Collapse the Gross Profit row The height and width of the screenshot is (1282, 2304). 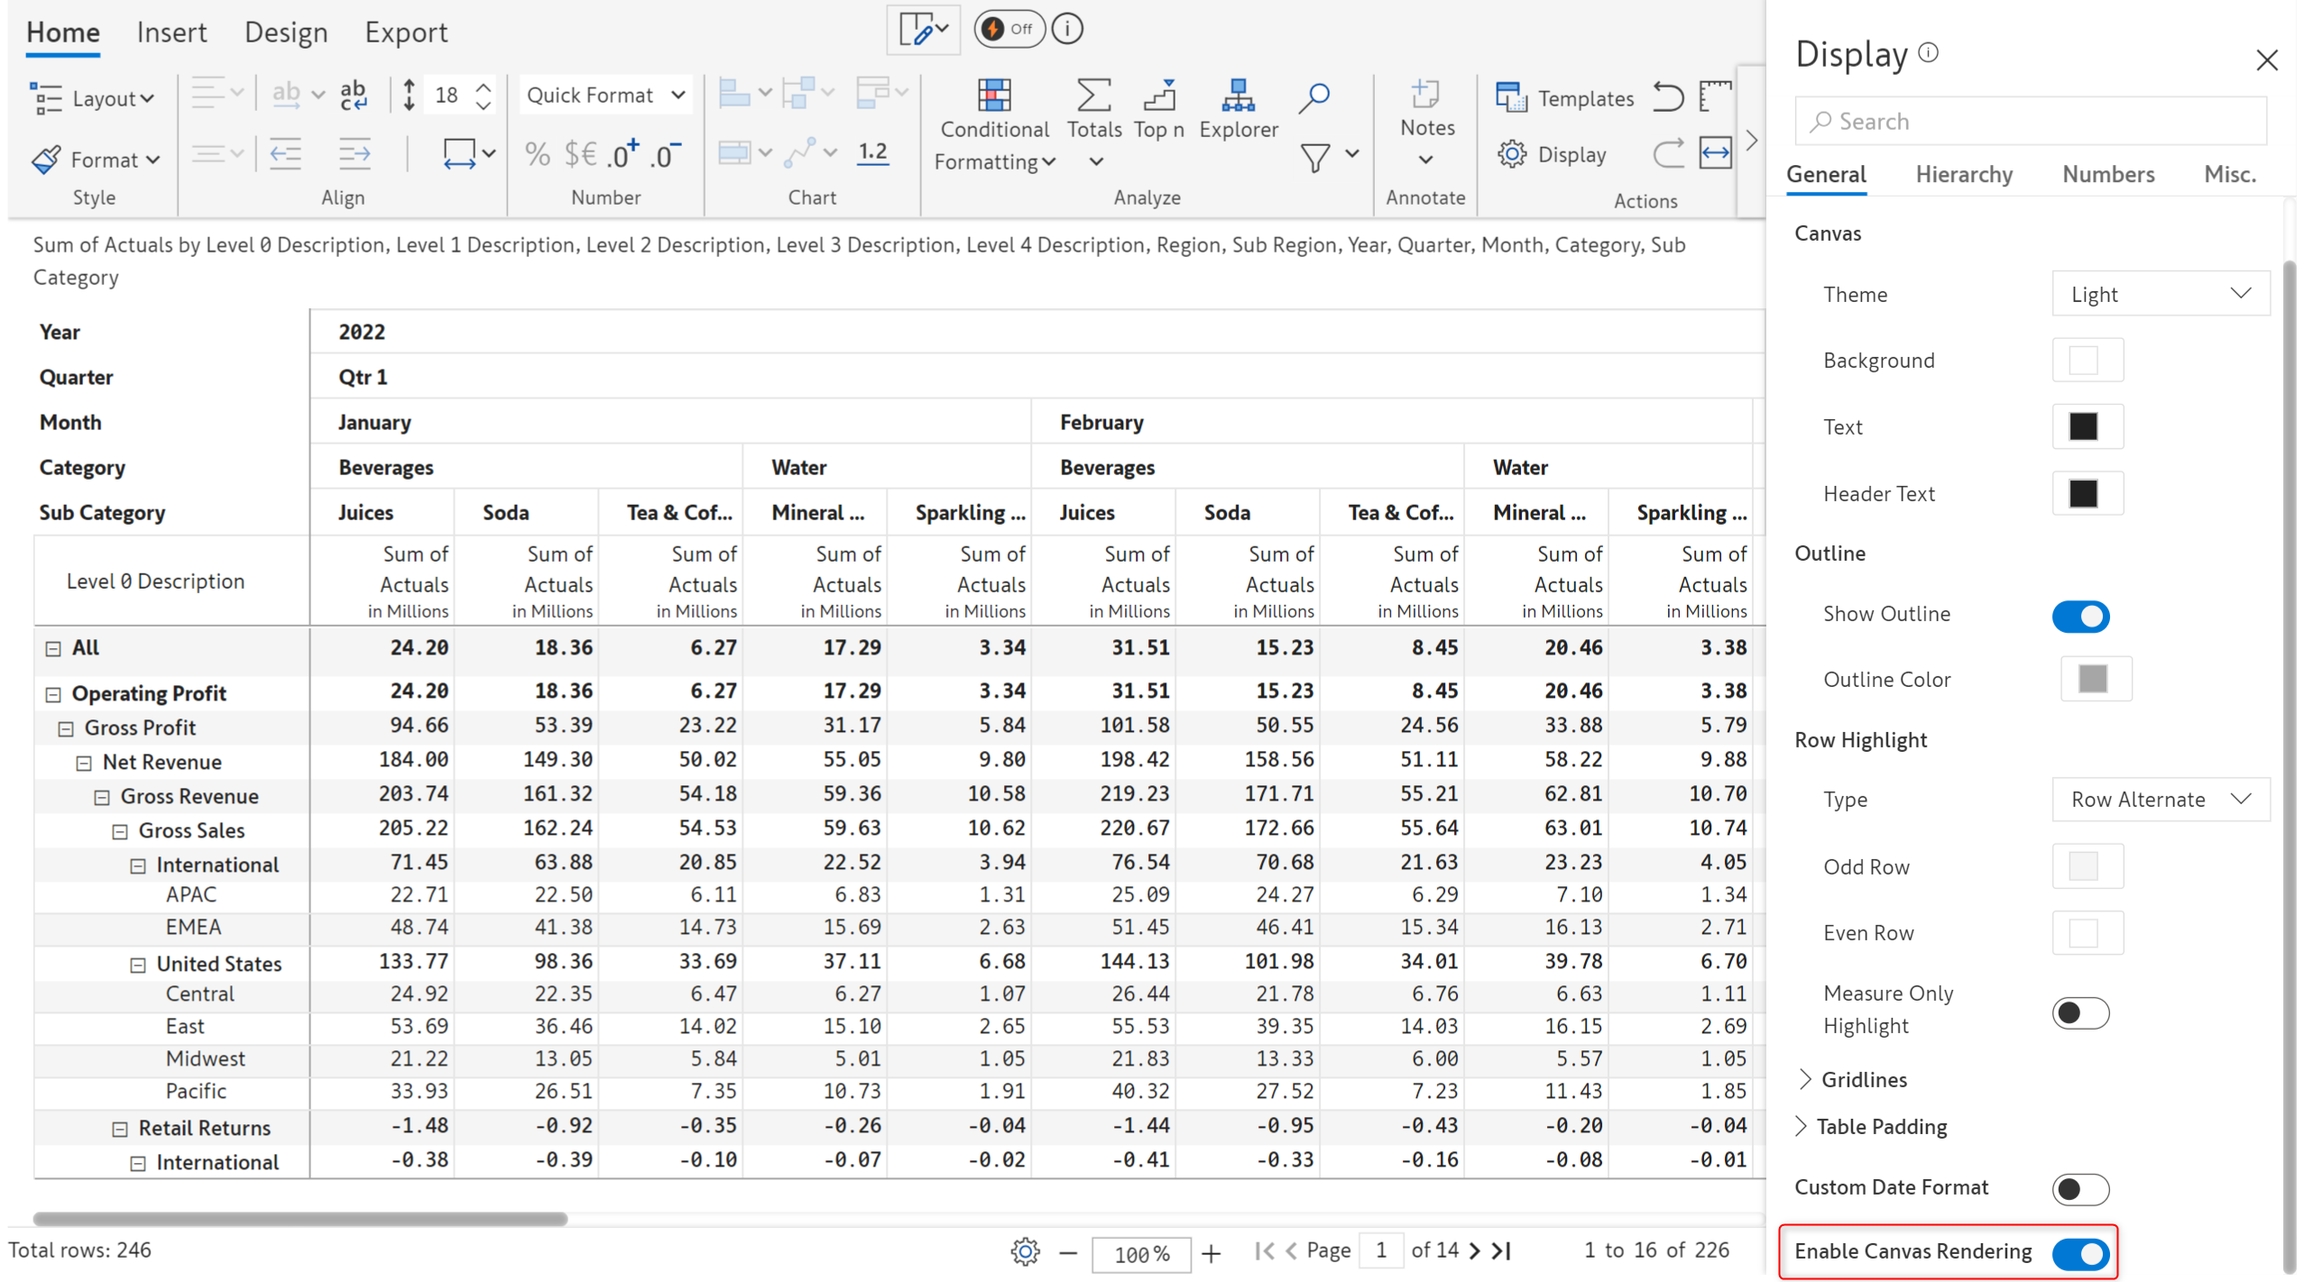pos(66,729)
